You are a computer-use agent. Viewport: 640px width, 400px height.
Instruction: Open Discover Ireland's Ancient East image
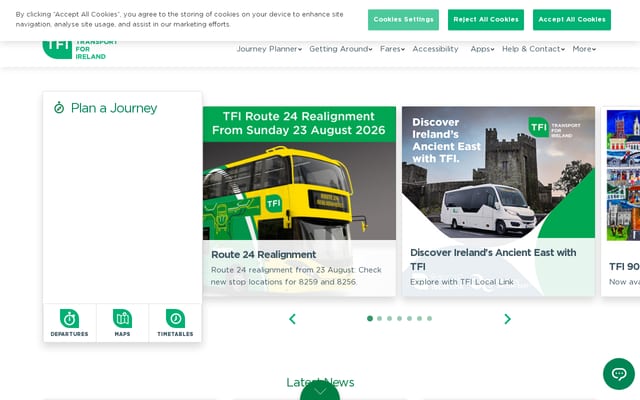498,172
